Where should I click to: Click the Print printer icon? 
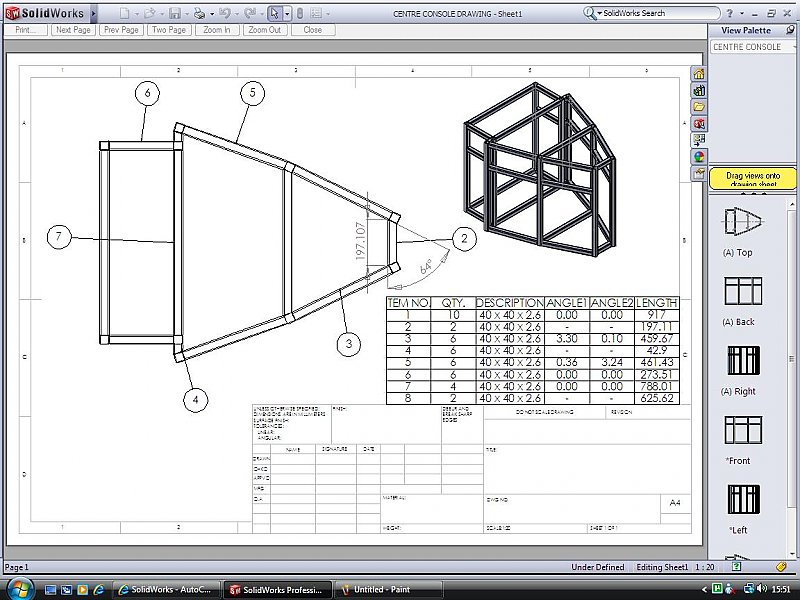(x=199, y=14)
